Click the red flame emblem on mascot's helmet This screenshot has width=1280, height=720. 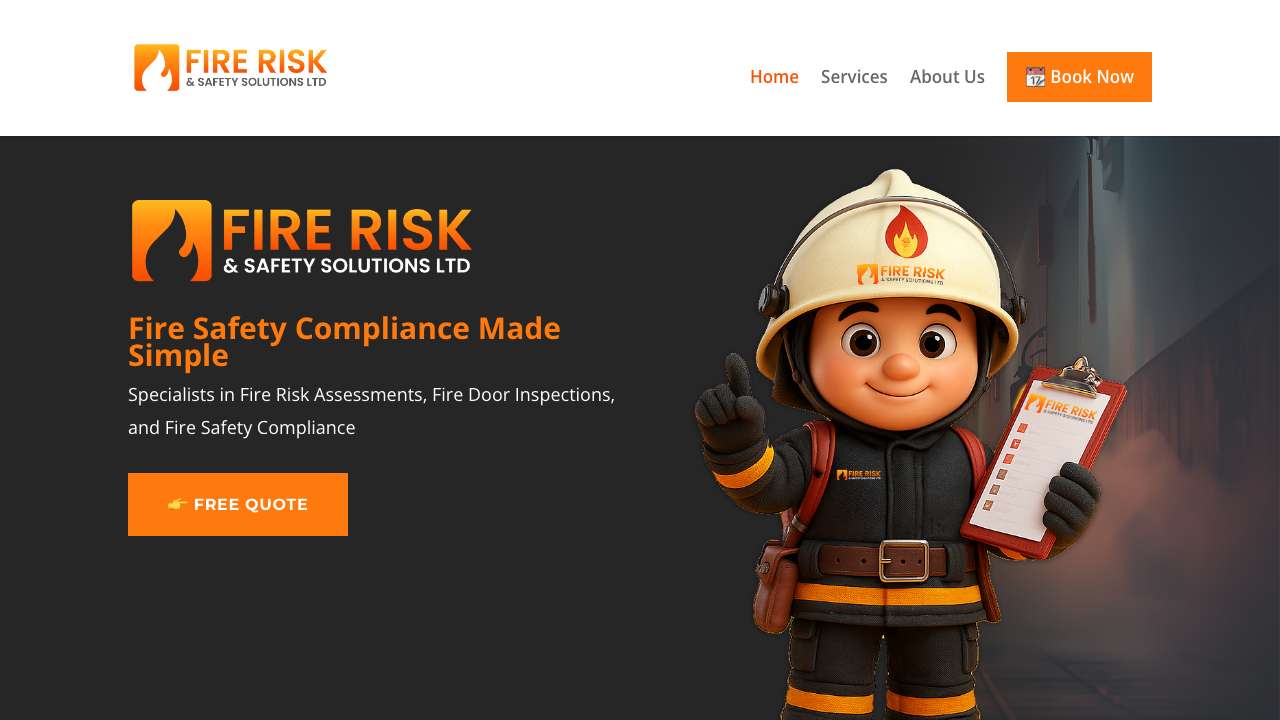[x=906, y=232]
